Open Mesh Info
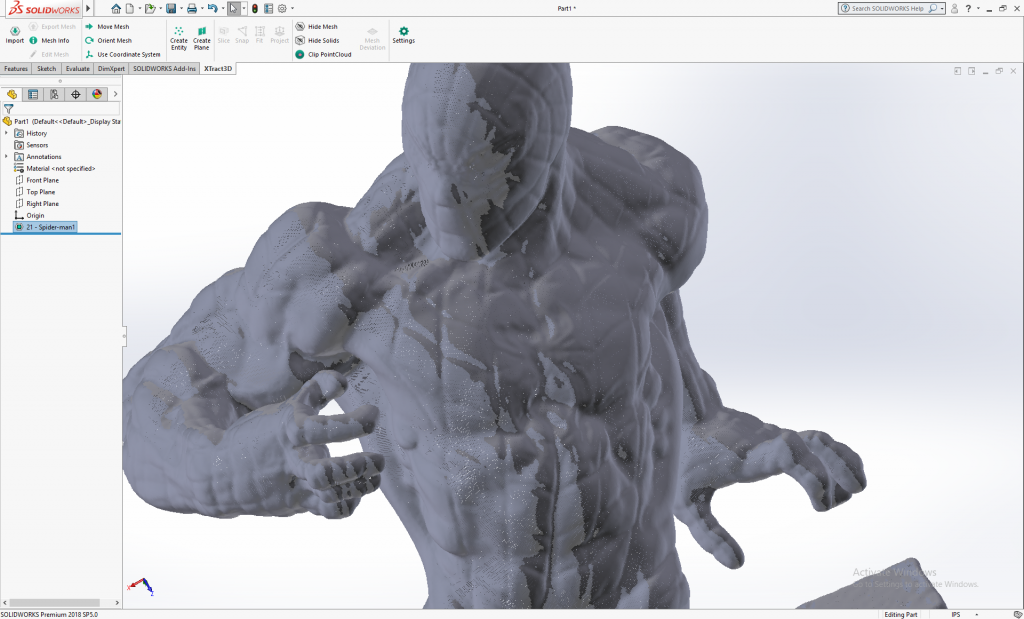1024x619 pixels. click(49, 40)
